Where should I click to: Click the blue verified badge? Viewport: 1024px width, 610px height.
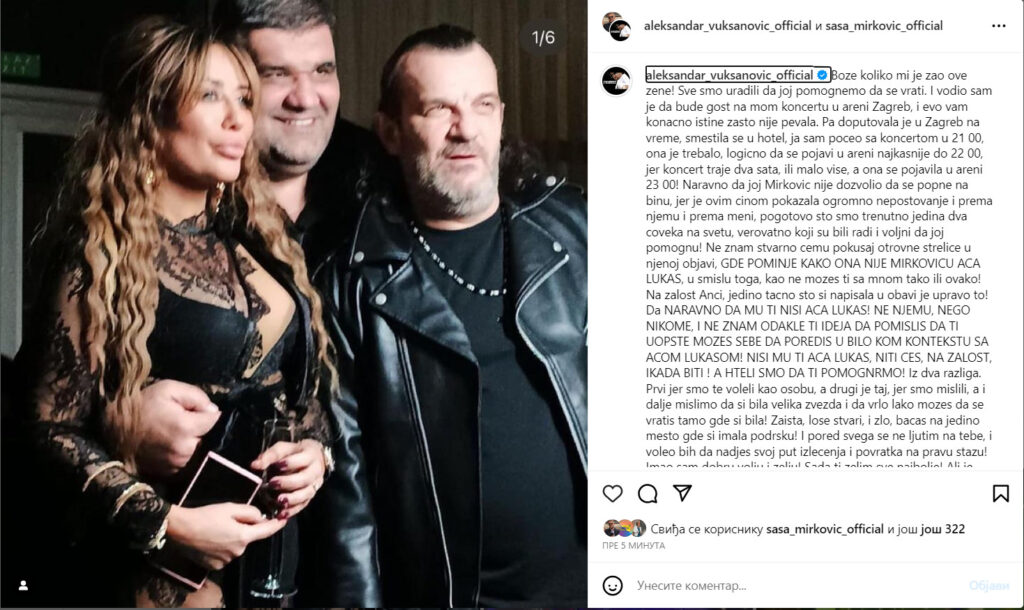(822, 75)
